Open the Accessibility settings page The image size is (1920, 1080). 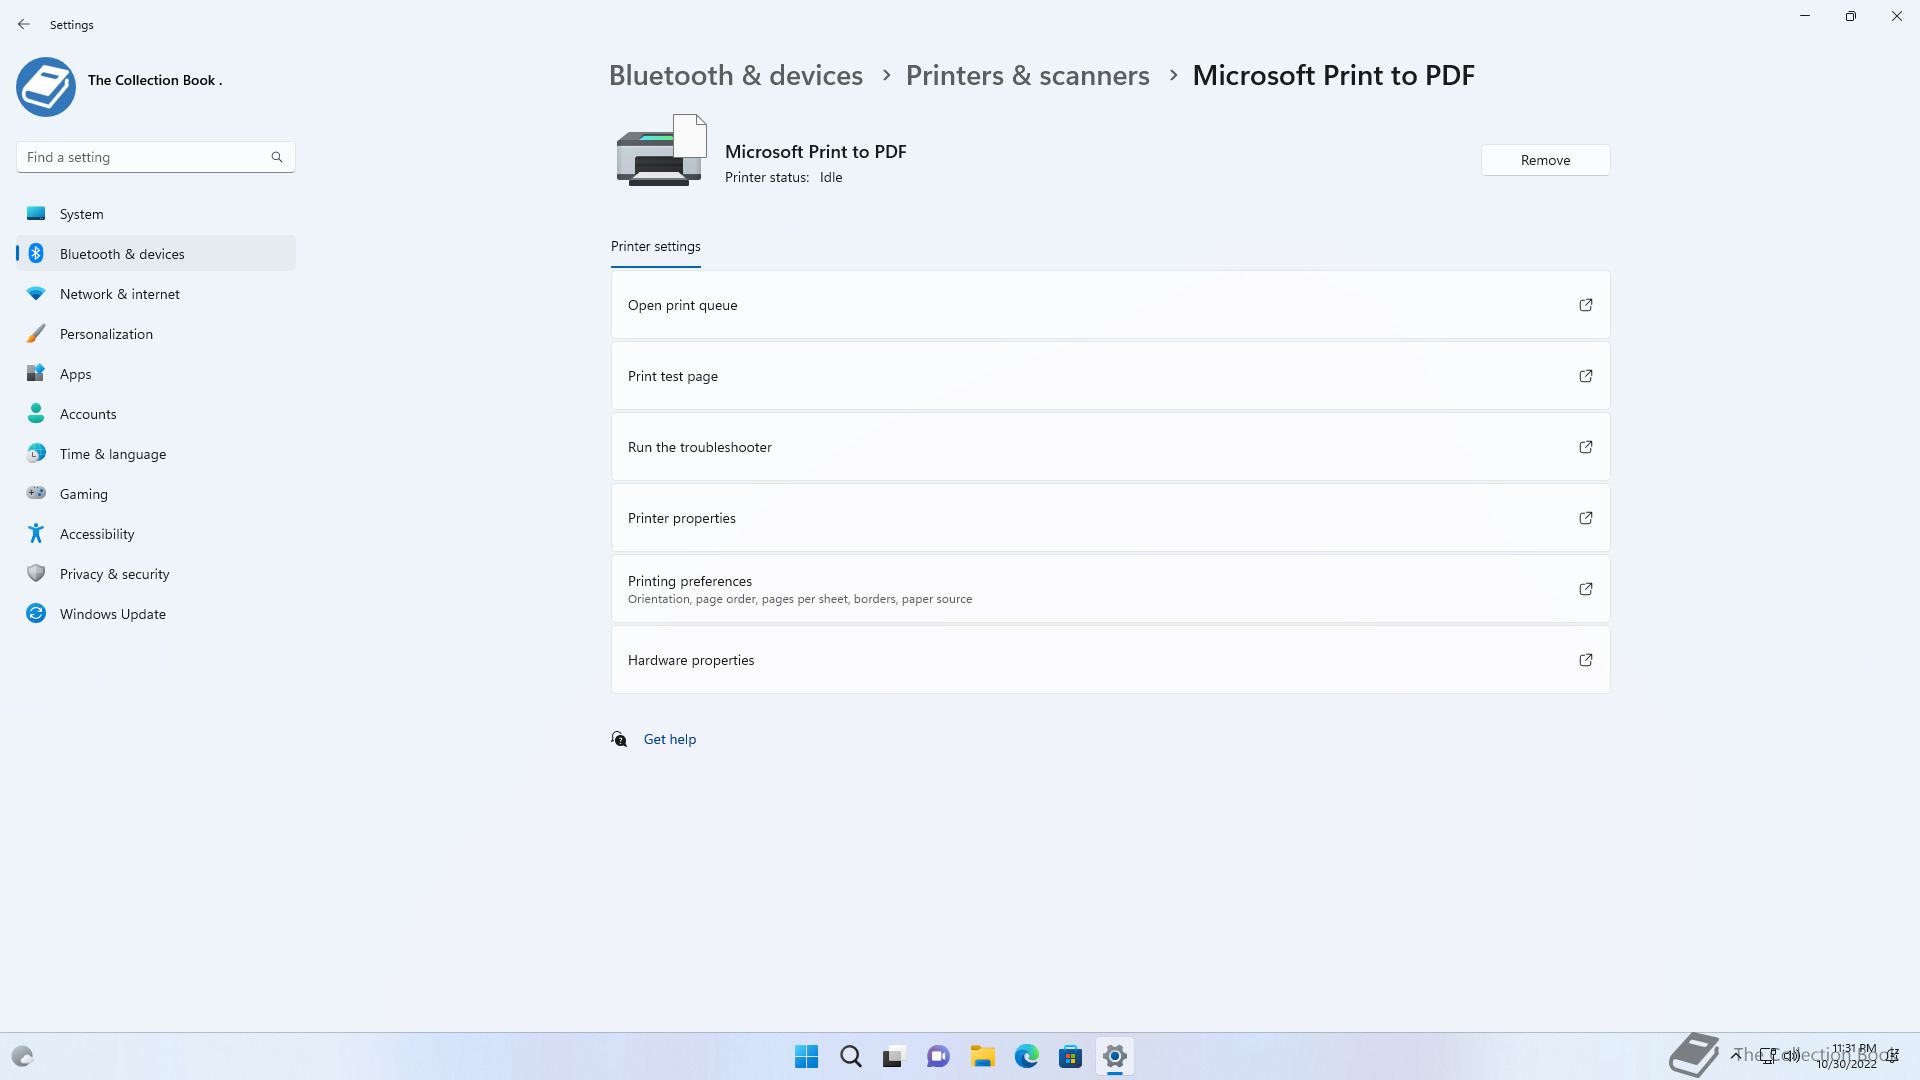(97, 534)
